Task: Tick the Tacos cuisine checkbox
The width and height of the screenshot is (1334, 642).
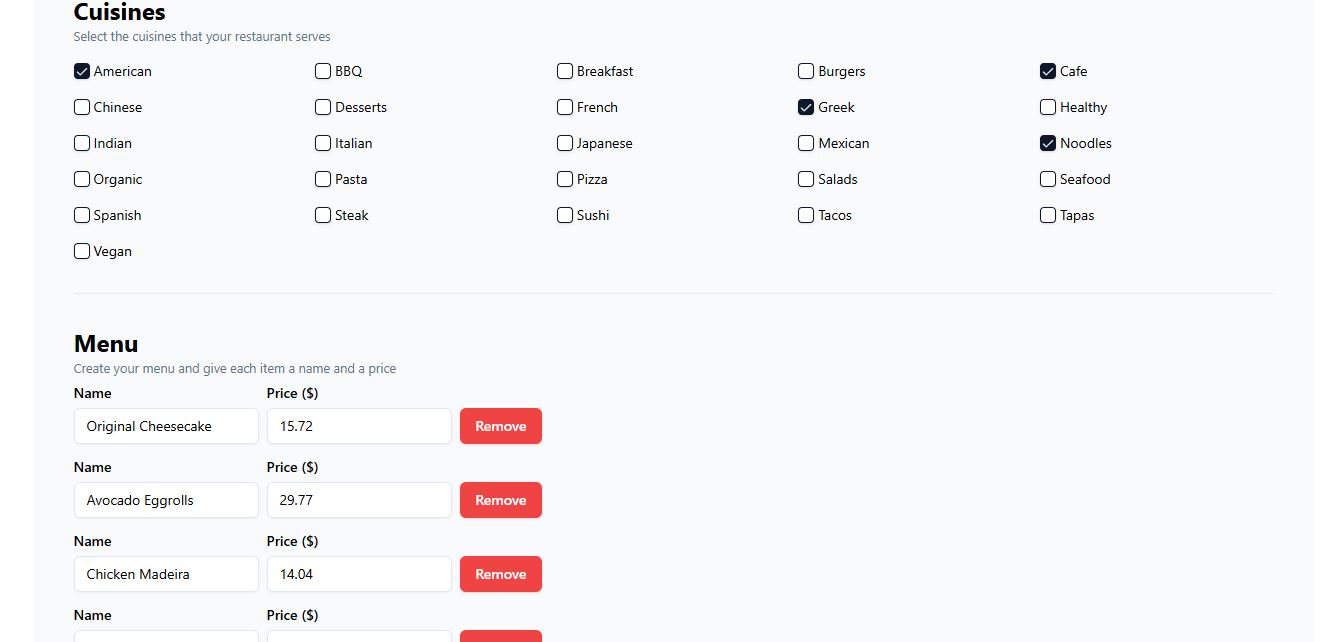Action: click(x=806, y=215)
